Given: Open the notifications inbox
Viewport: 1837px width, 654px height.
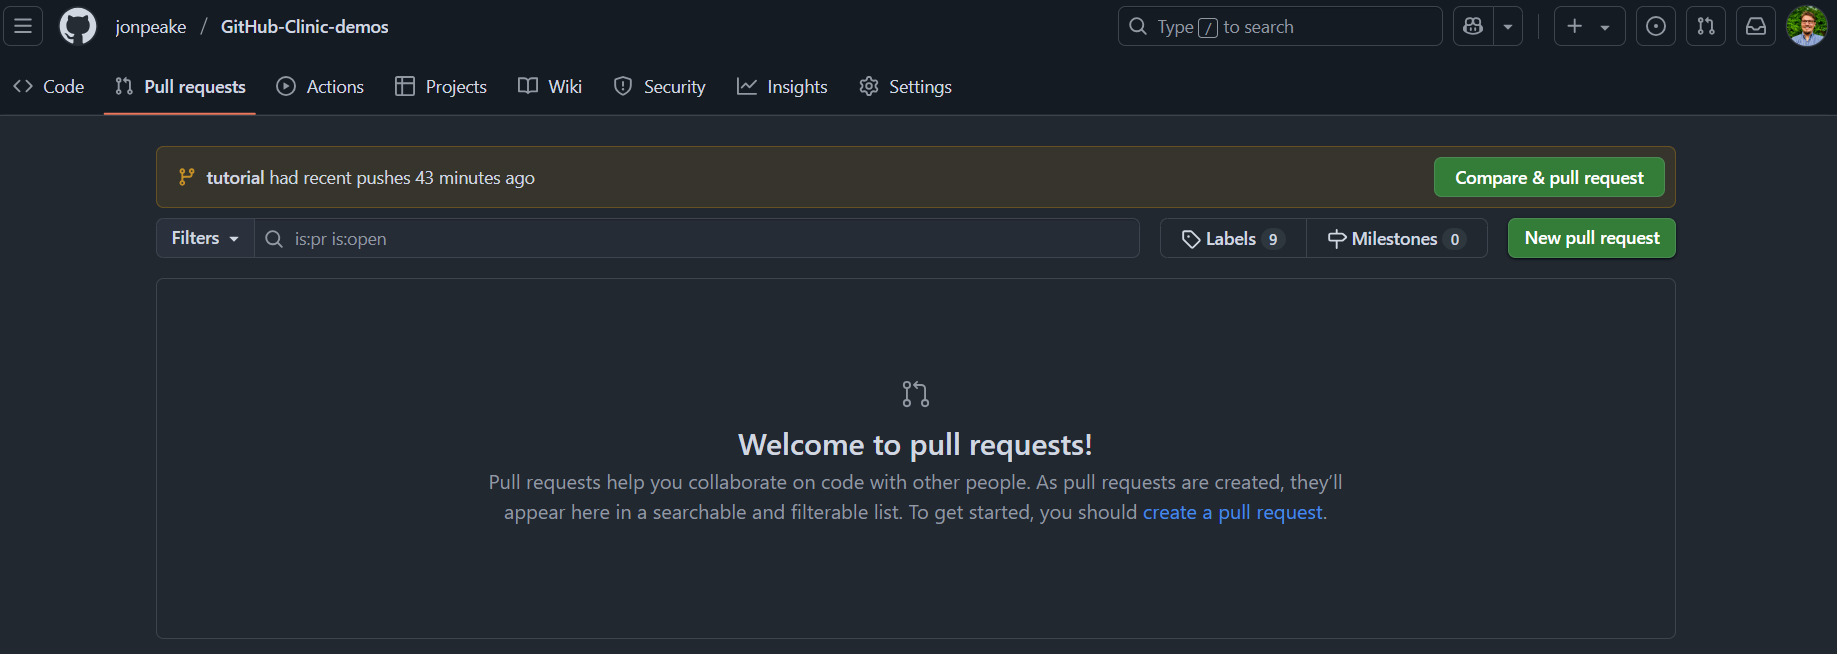Looking at the screenshot, I should coord(1756,27).
